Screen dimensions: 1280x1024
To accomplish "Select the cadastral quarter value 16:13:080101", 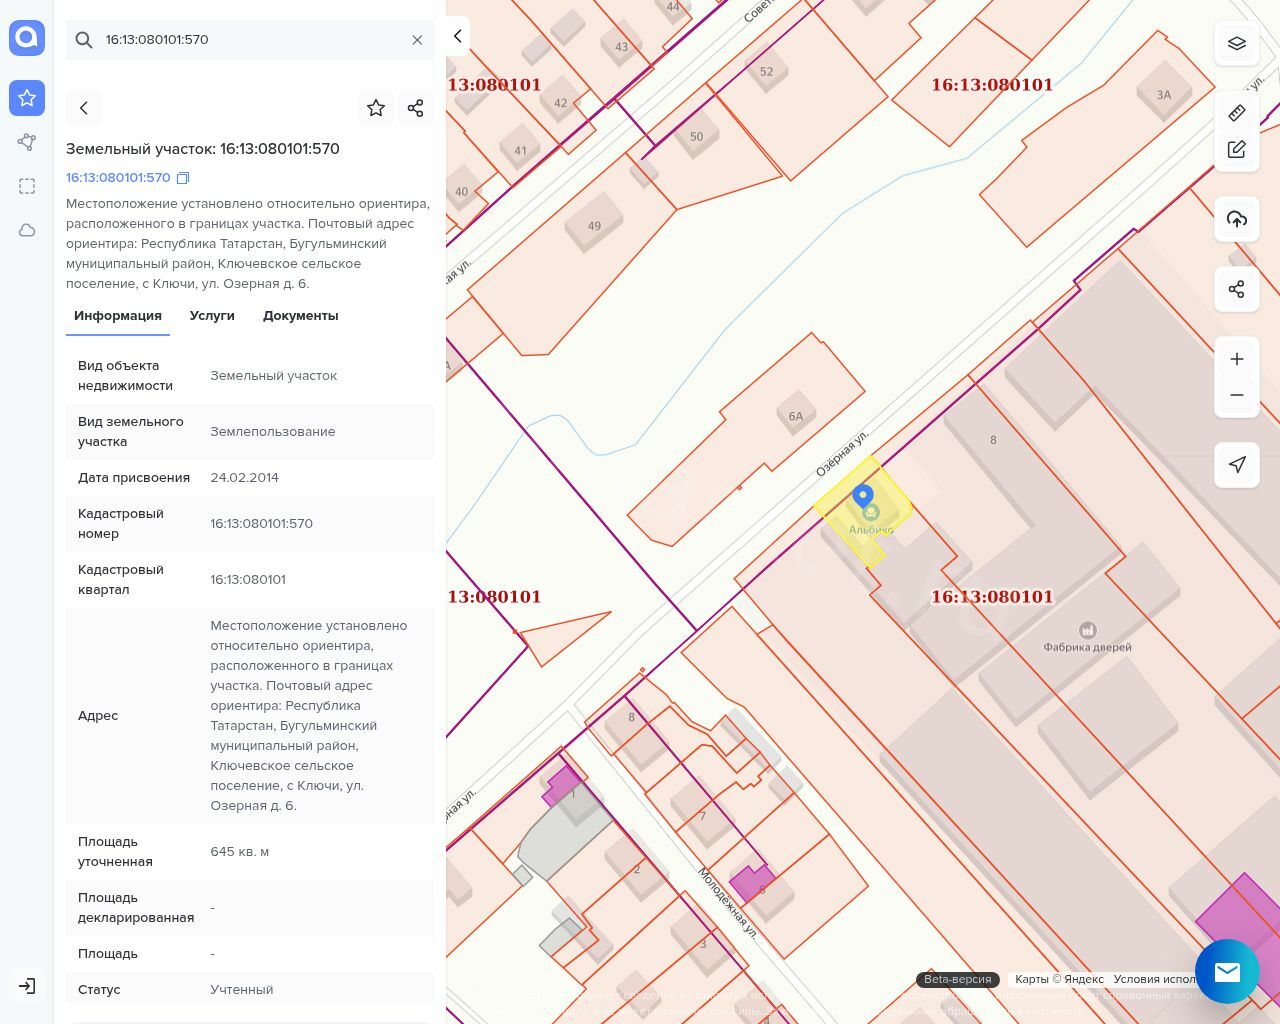I will [x=248, y=580].
